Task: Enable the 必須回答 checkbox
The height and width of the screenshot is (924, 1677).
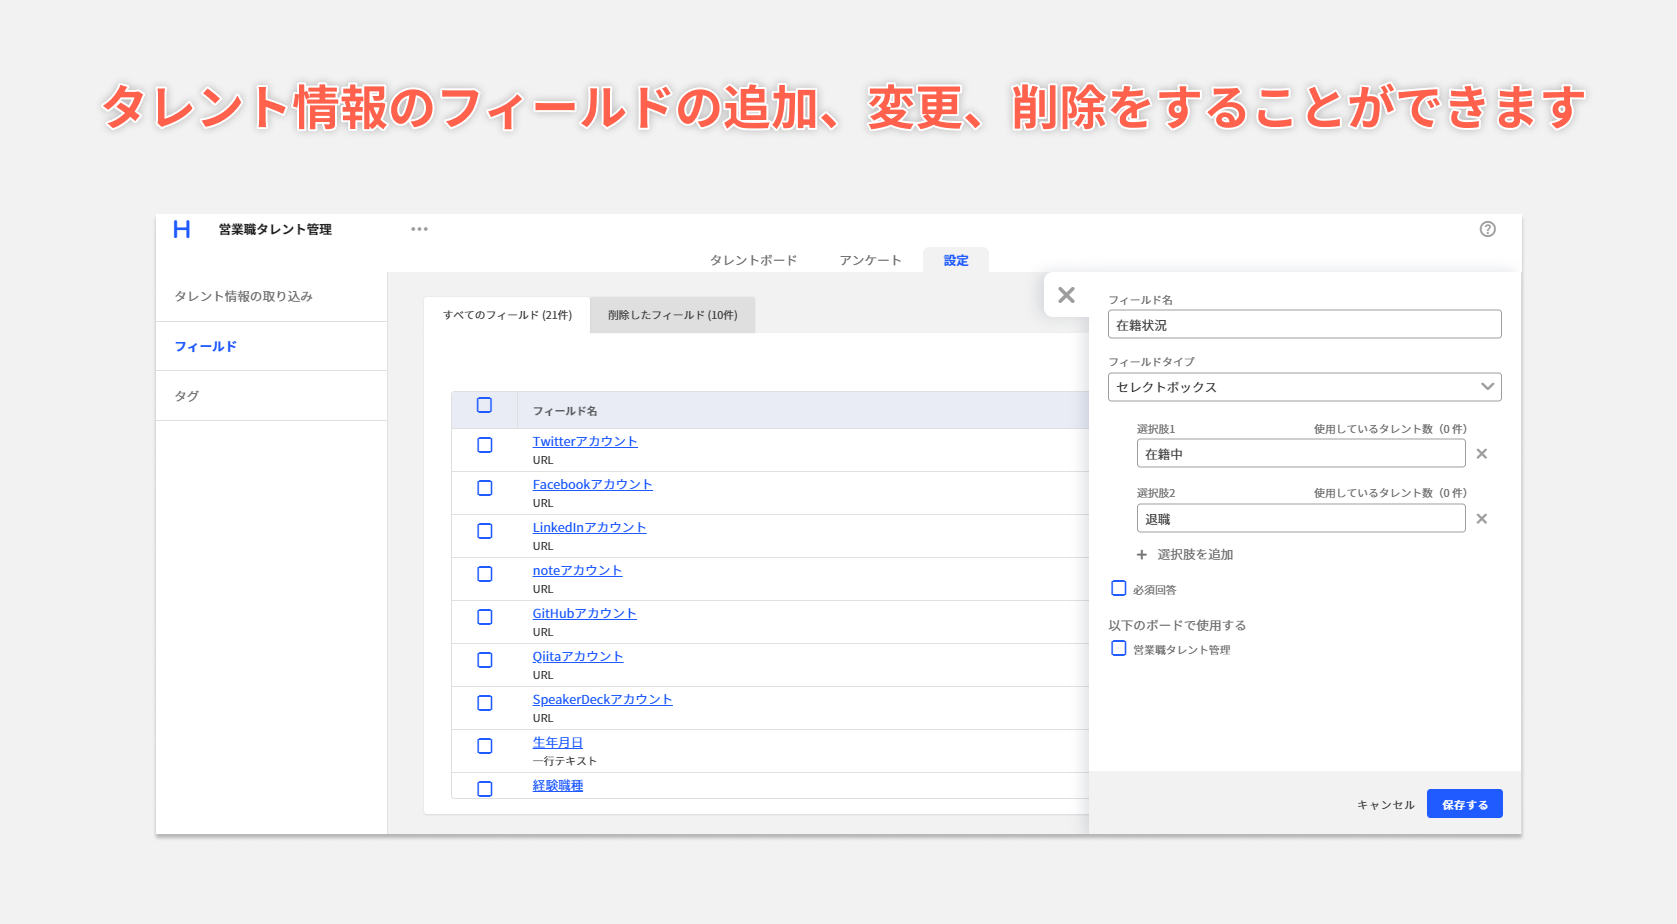Action: [1119, 588]
